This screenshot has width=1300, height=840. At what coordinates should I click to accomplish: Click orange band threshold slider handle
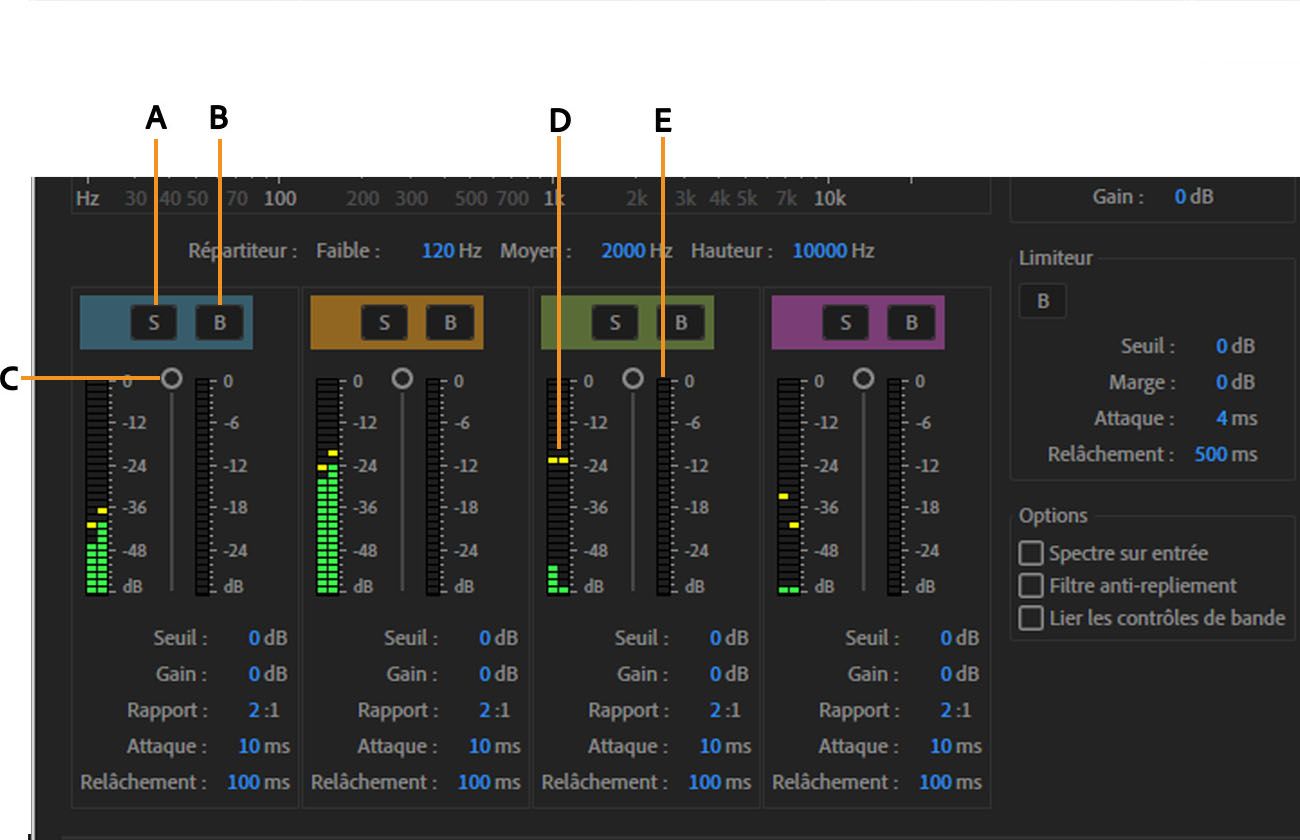402,378
